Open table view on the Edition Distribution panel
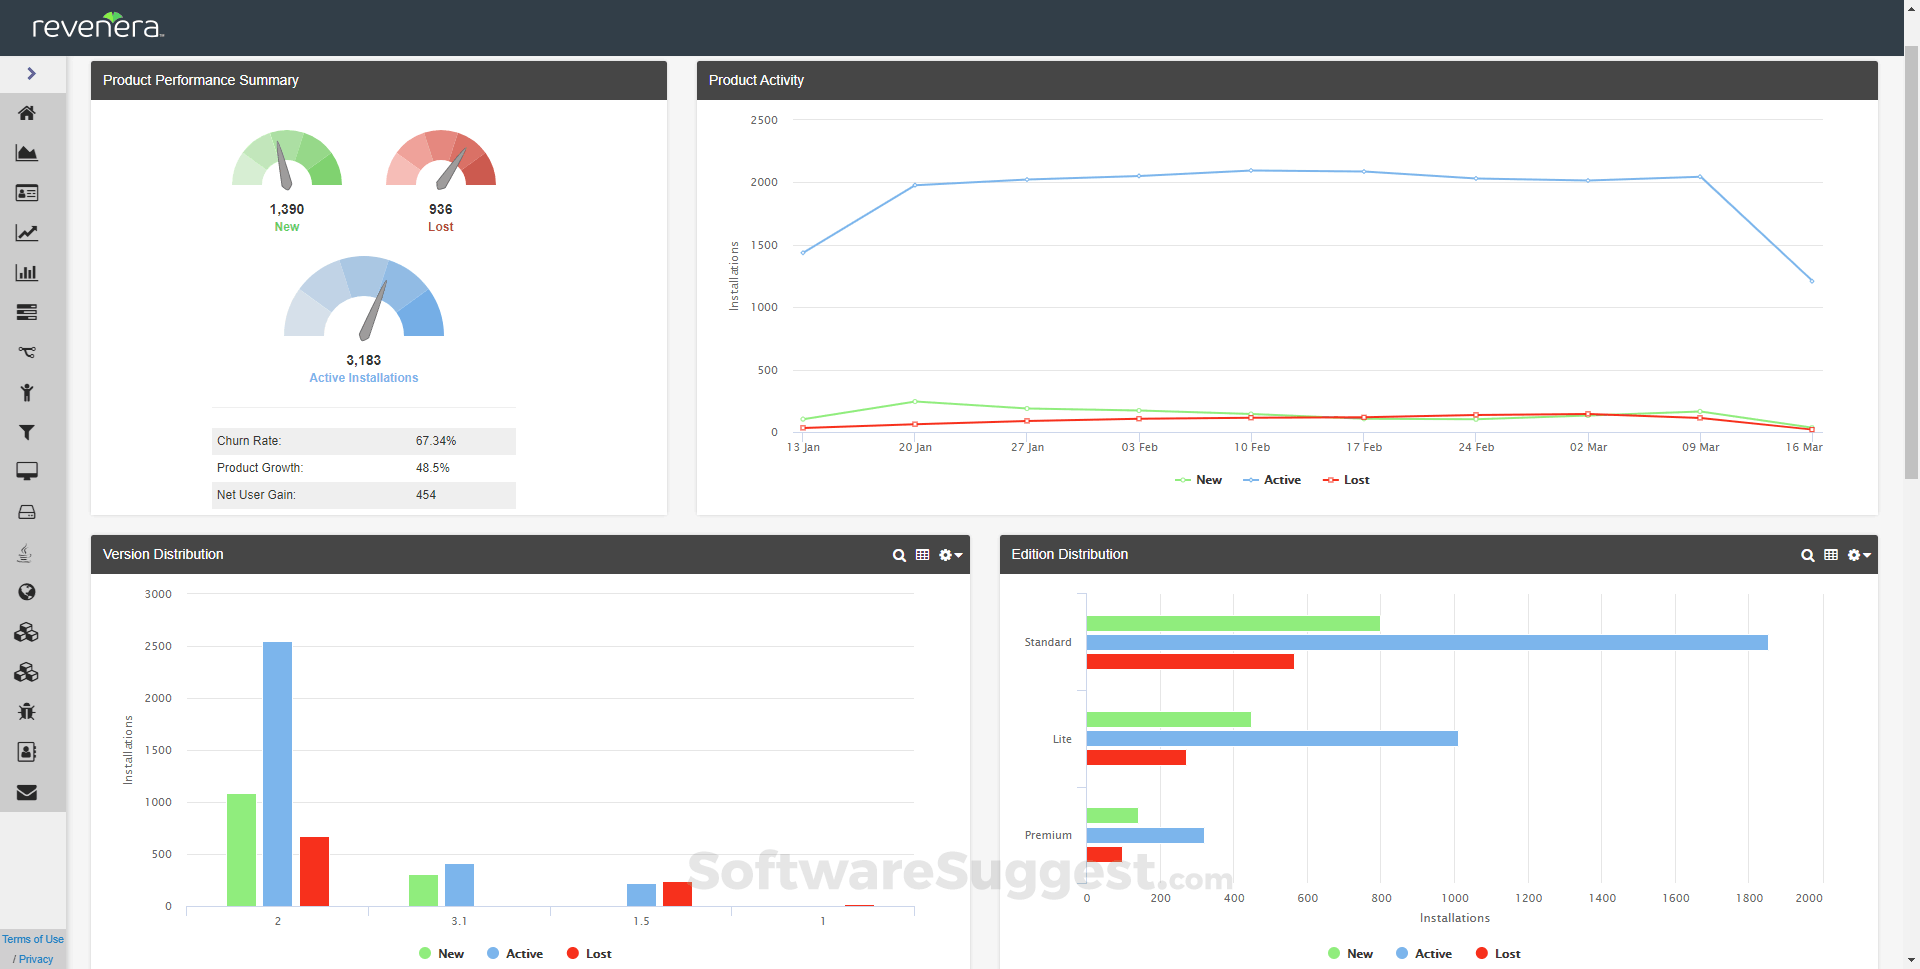This screenshot has width=1920, height=969. [1831, 555]
